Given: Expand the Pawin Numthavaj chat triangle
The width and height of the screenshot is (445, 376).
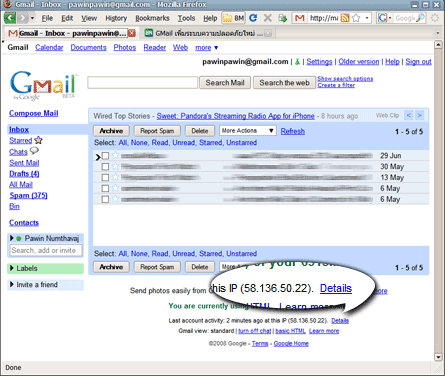Looking at the screenshot, I should [12, 238].
